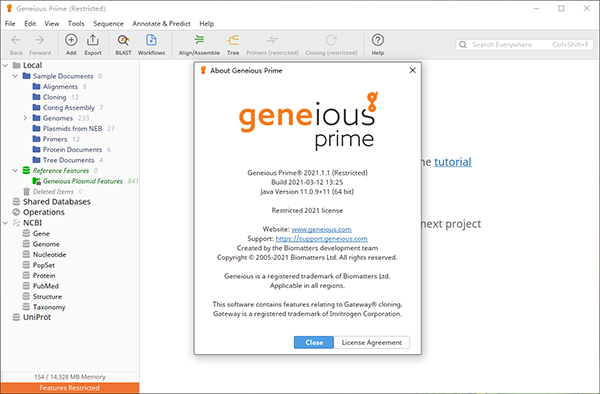Click the Export toolbar icon
The image size is (600, 394).
[93, 40]
